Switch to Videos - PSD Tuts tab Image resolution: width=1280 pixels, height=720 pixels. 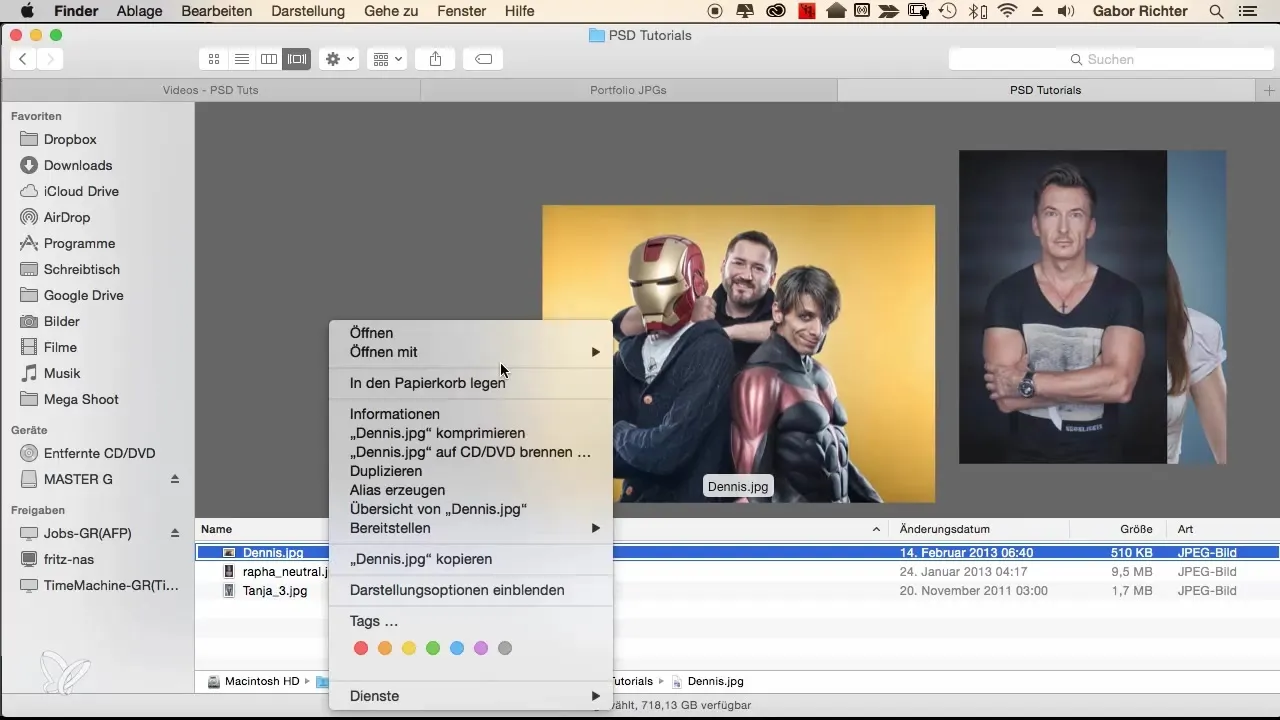click(210, 90)
